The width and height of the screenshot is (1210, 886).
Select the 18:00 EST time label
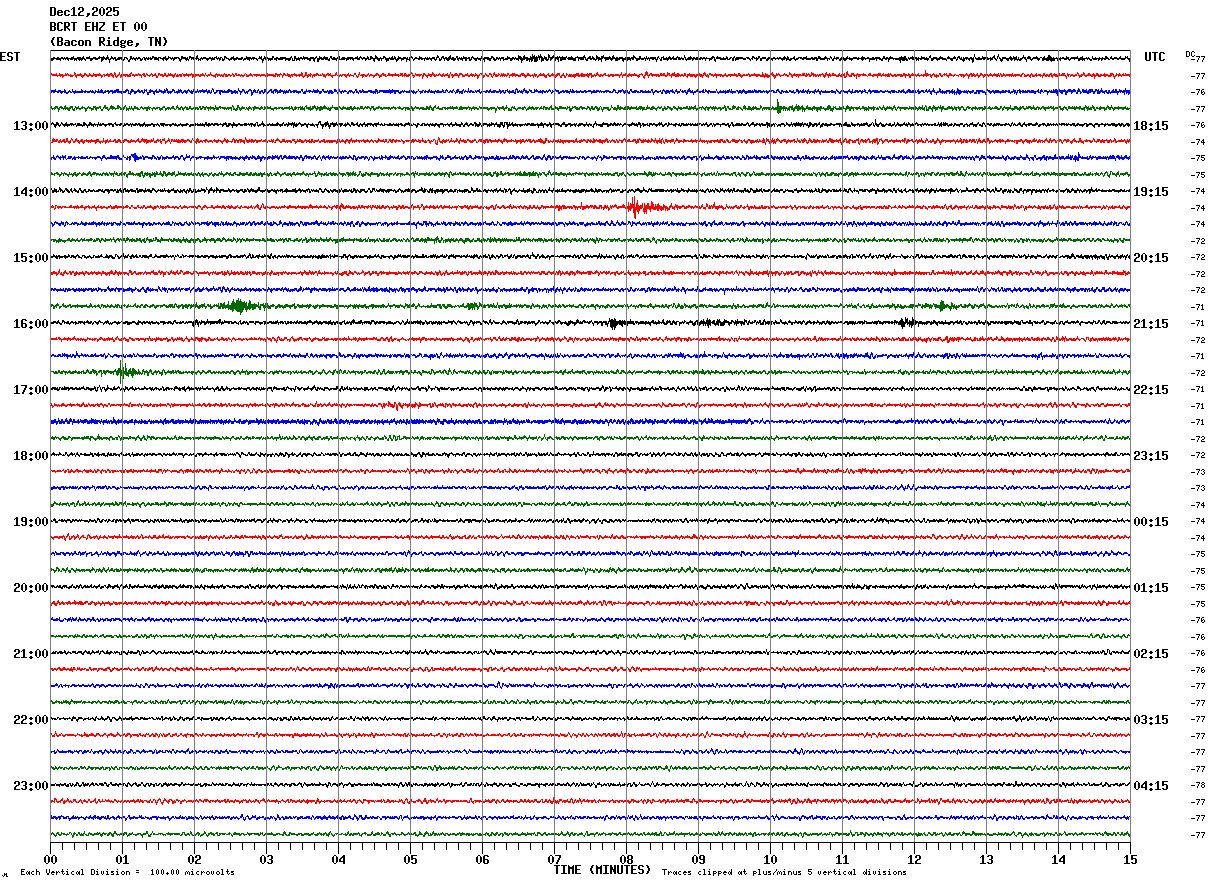31,456
